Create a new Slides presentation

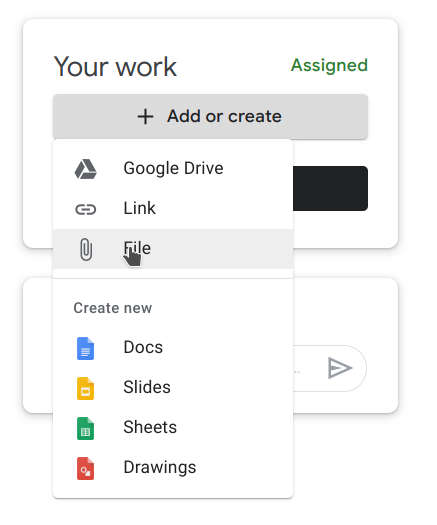pyautogui.click(x=173, y=388)
